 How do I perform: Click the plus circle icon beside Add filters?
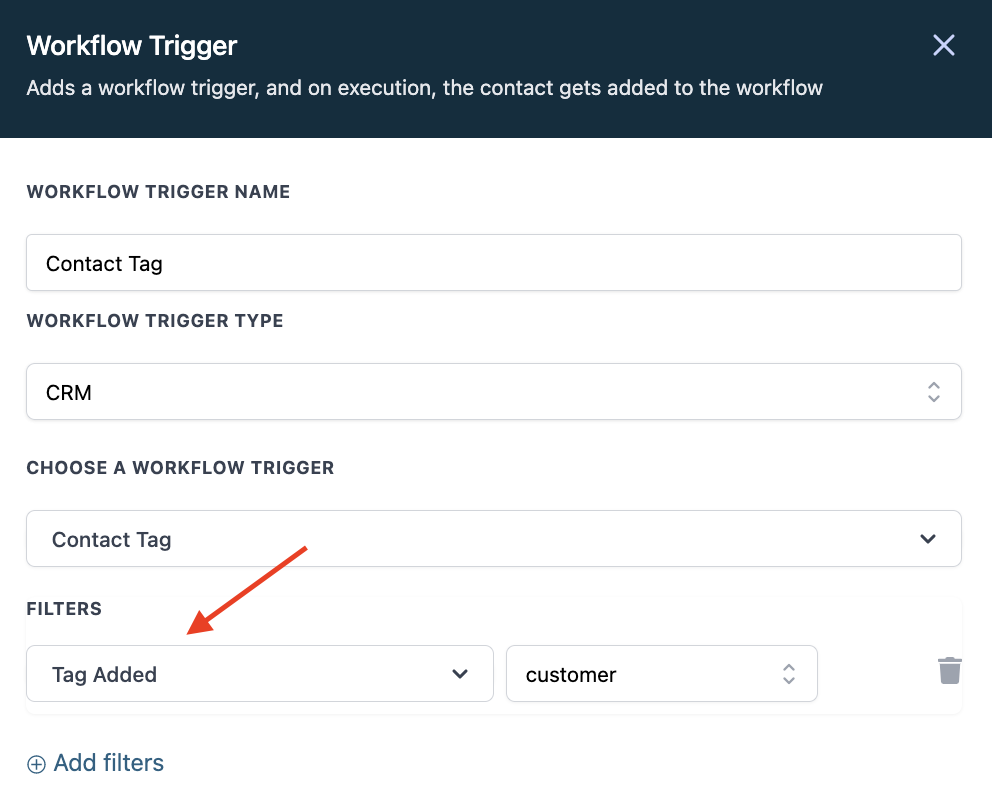point(36,764)
